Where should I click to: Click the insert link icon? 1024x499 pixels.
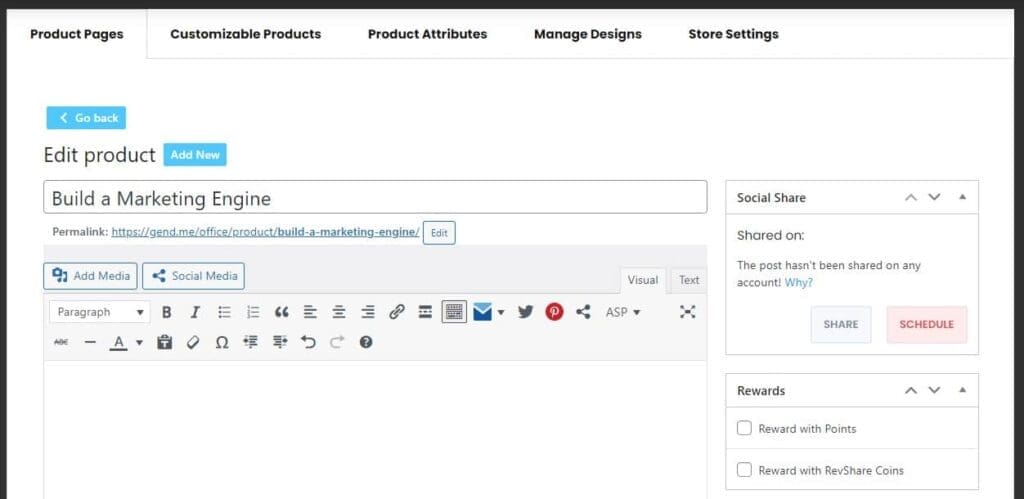click(396, 312)
